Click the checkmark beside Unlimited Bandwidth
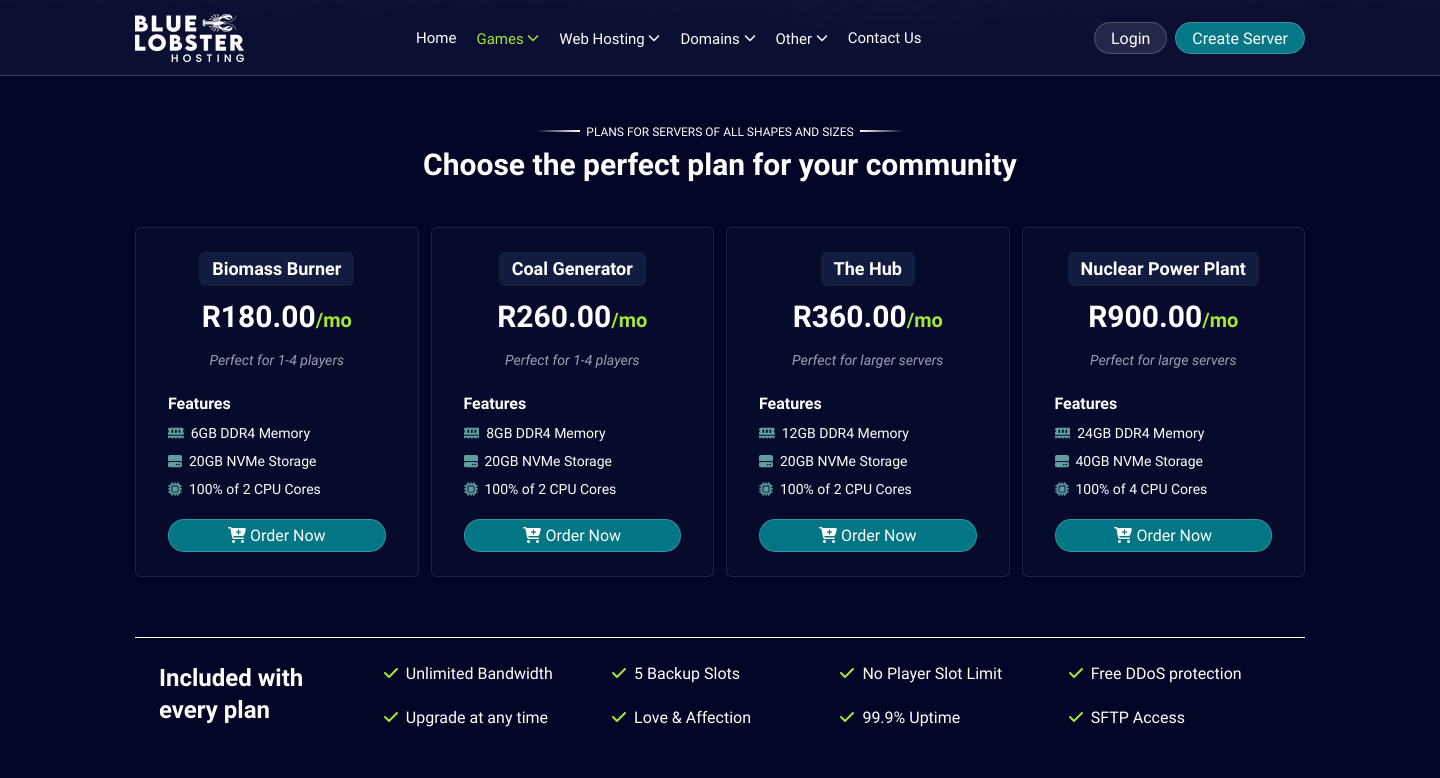This screenshot has width=1440, height=778. 391,673
